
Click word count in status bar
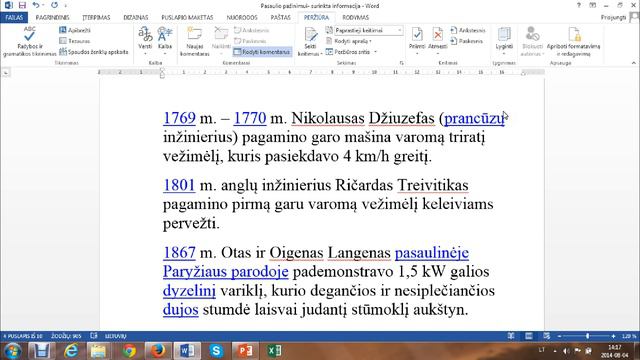tap(66, 336)
